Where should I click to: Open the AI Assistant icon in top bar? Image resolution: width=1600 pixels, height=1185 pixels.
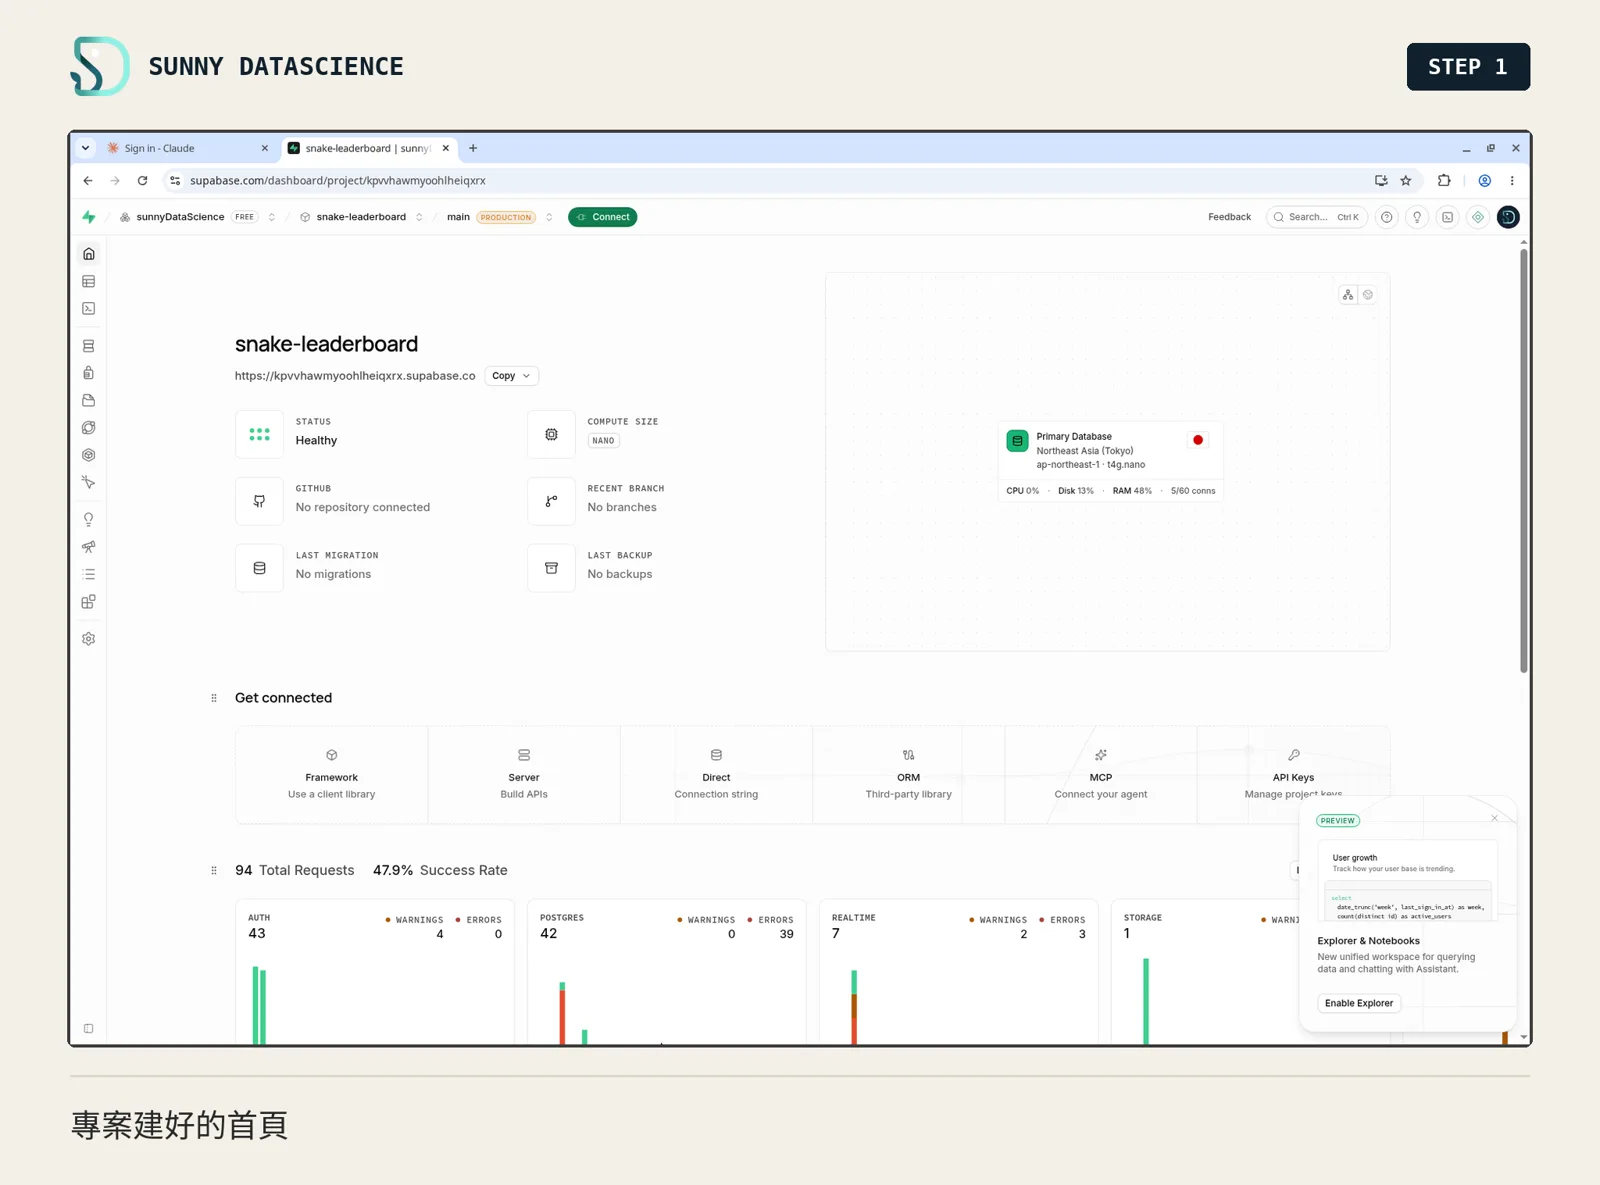(x=1478, y=217)
